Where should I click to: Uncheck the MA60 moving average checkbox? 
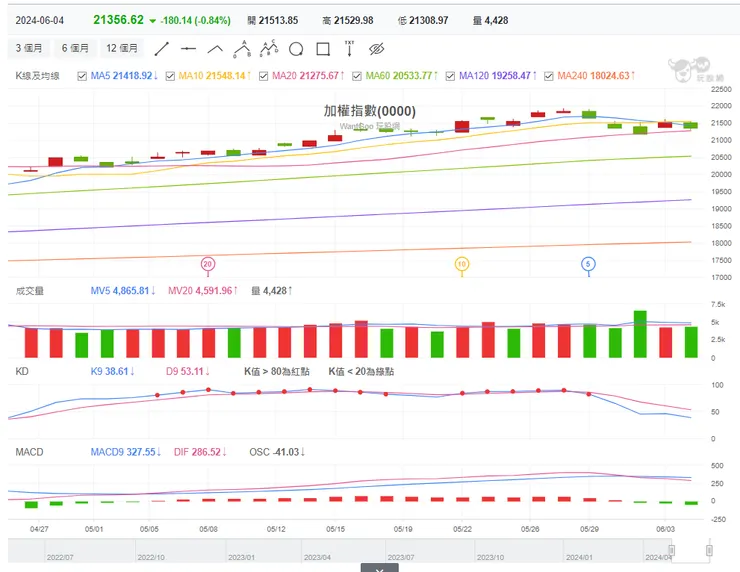357,76
